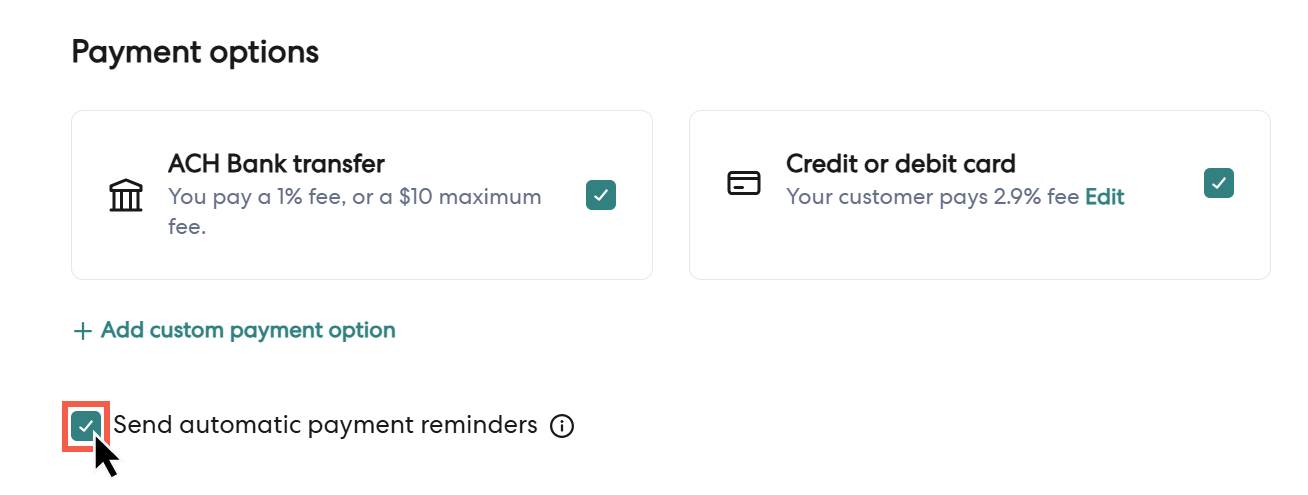Click Add custom payment option link
1308x495 pixels.
point(248,330)
